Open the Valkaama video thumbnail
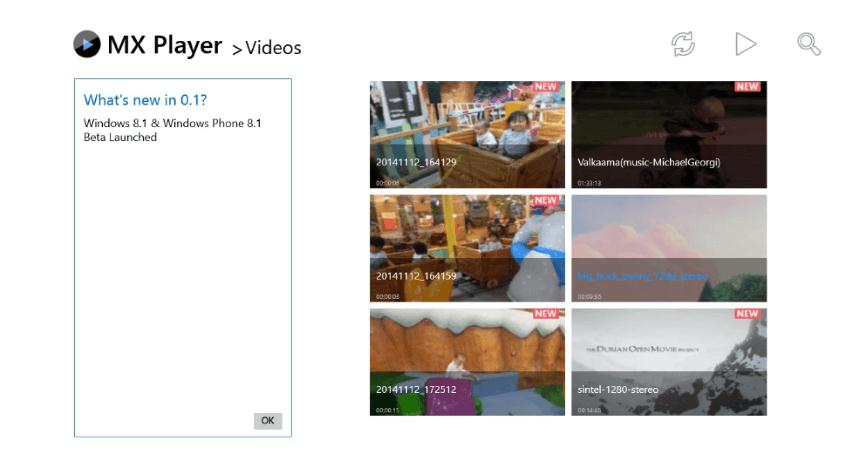This screenshot has width=854, height=462. 669,135
